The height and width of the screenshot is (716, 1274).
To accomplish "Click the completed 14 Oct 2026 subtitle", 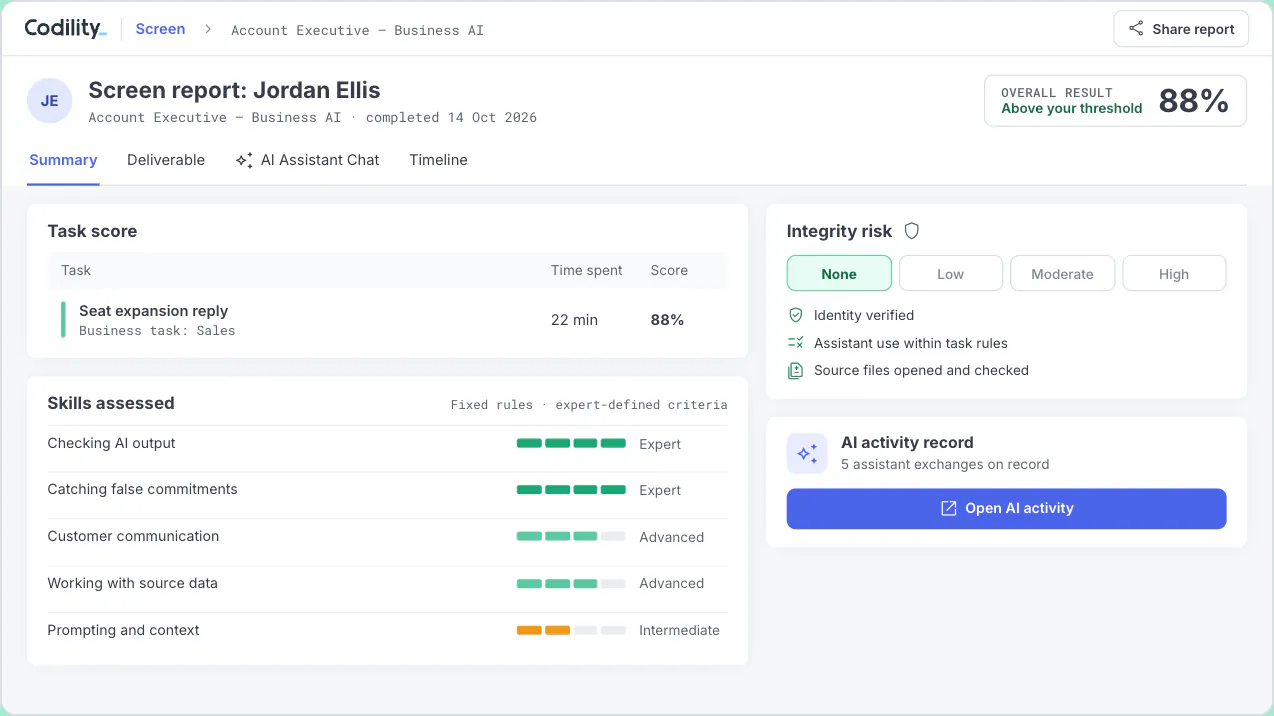I will [x=451, y=118].
